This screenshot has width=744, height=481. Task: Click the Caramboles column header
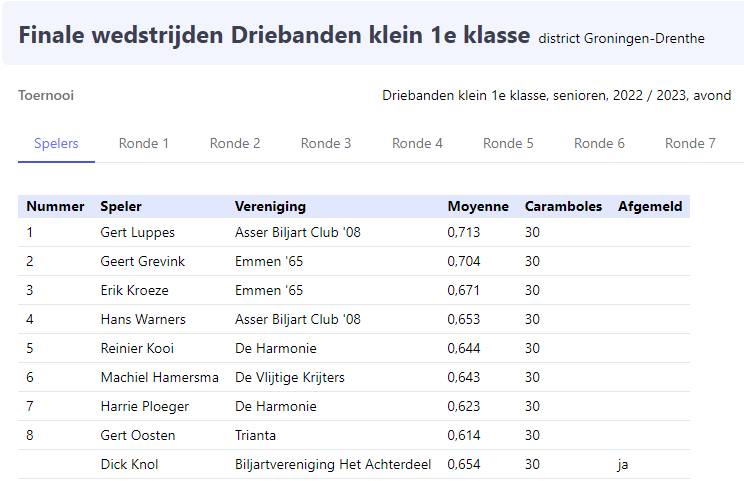(563, 207)
